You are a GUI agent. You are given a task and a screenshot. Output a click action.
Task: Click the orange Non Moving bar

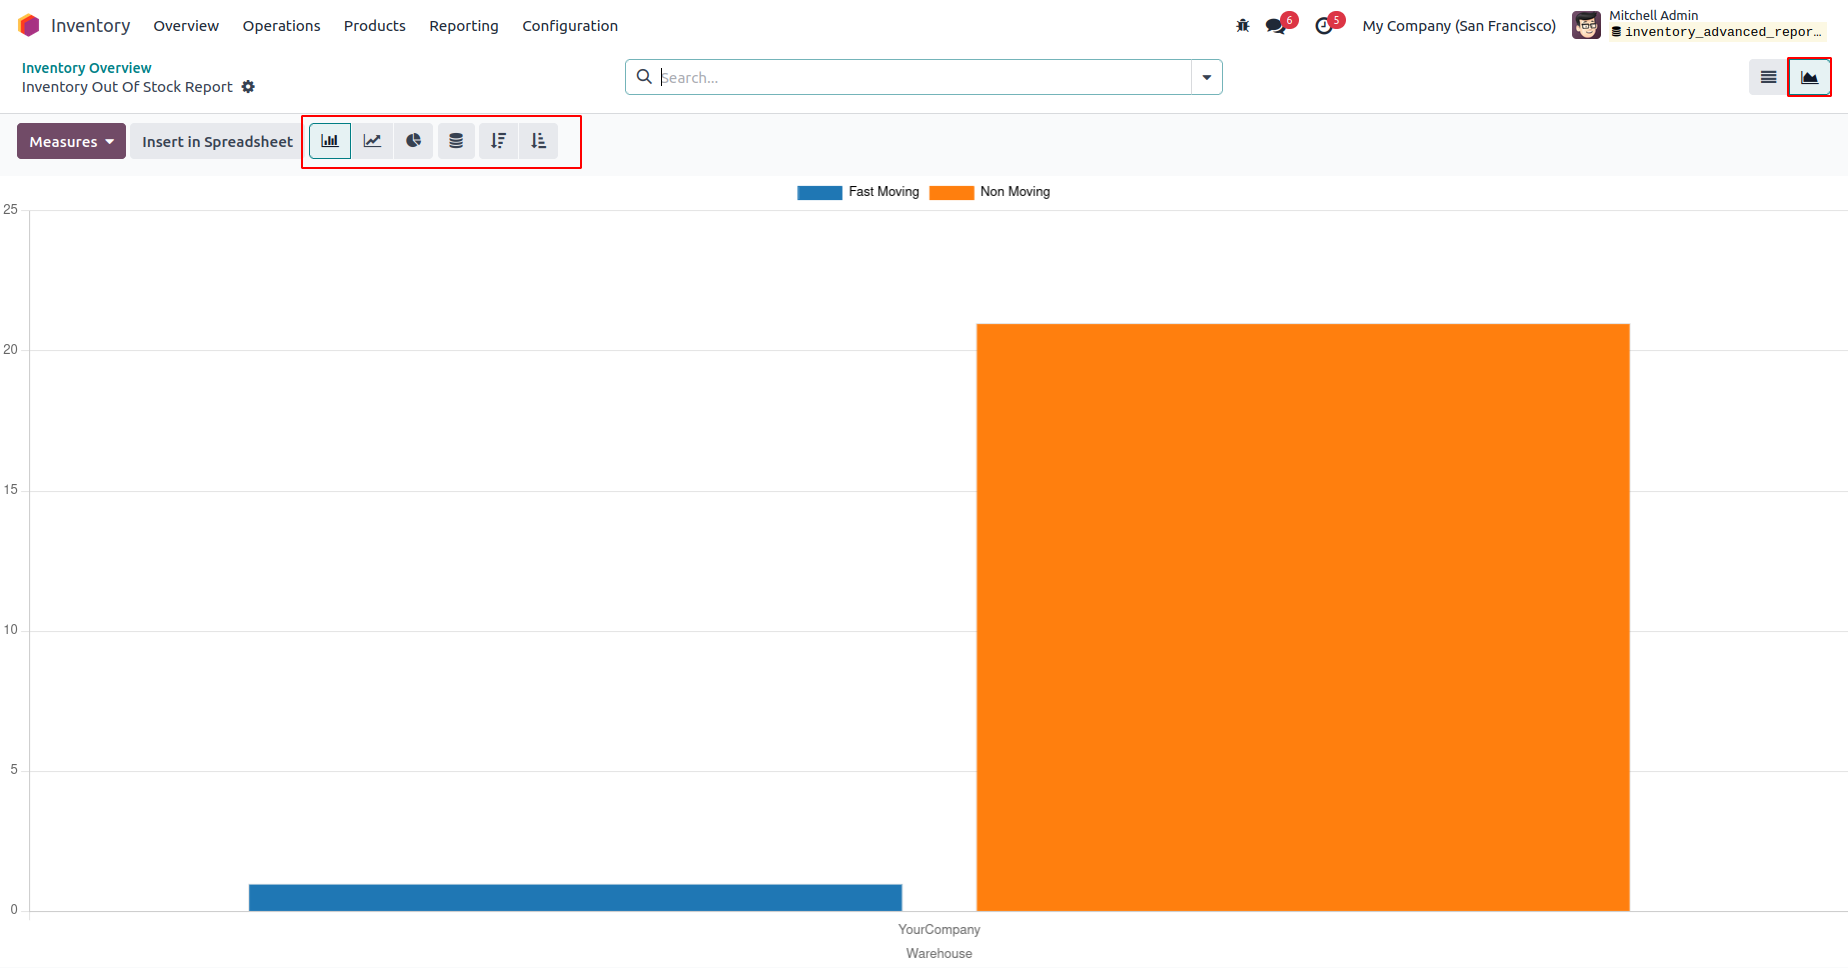[1303, 617]
